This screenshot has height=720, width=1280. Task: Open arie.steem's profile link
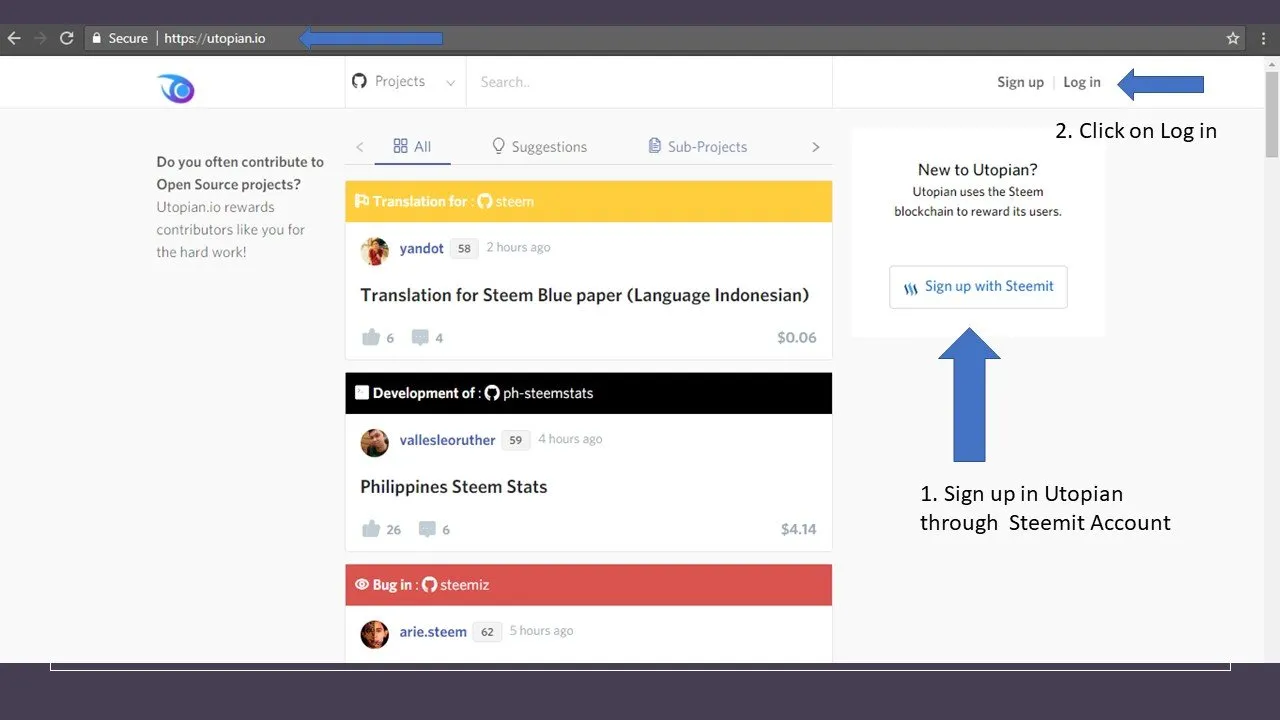click(433, 632)
